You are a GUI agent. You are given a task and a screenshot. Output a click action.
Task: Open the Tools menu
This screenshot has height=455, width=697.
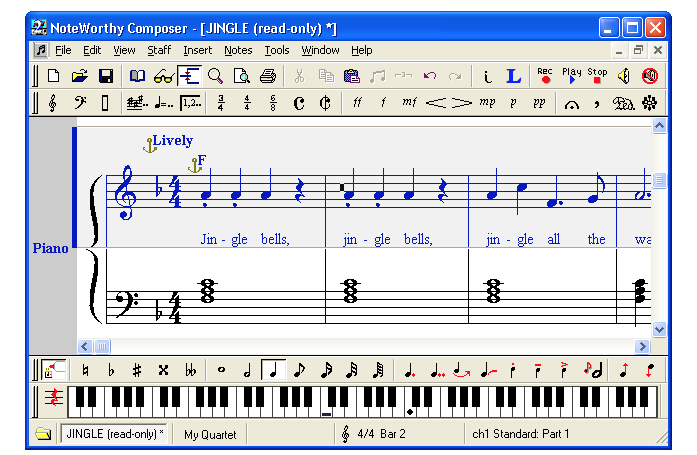[276, 50]
